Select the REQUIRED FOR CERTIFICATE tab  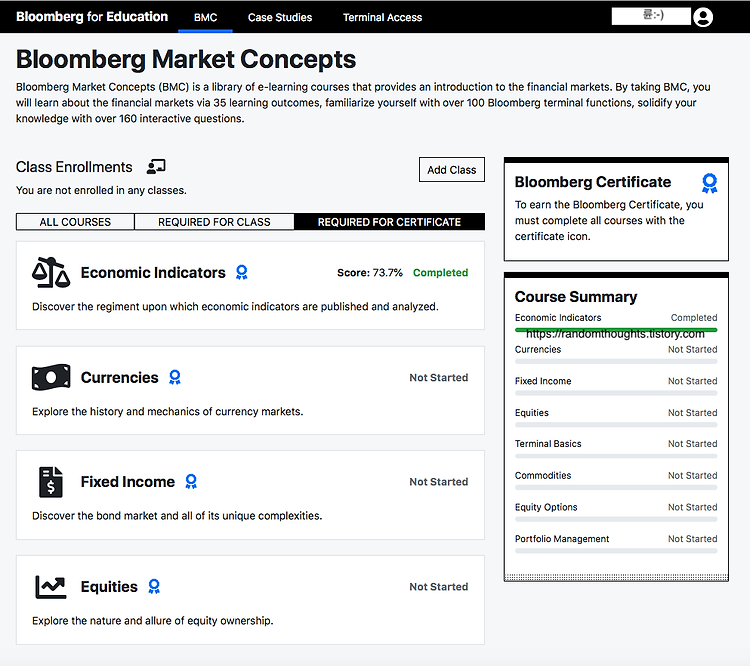(389, 222)
